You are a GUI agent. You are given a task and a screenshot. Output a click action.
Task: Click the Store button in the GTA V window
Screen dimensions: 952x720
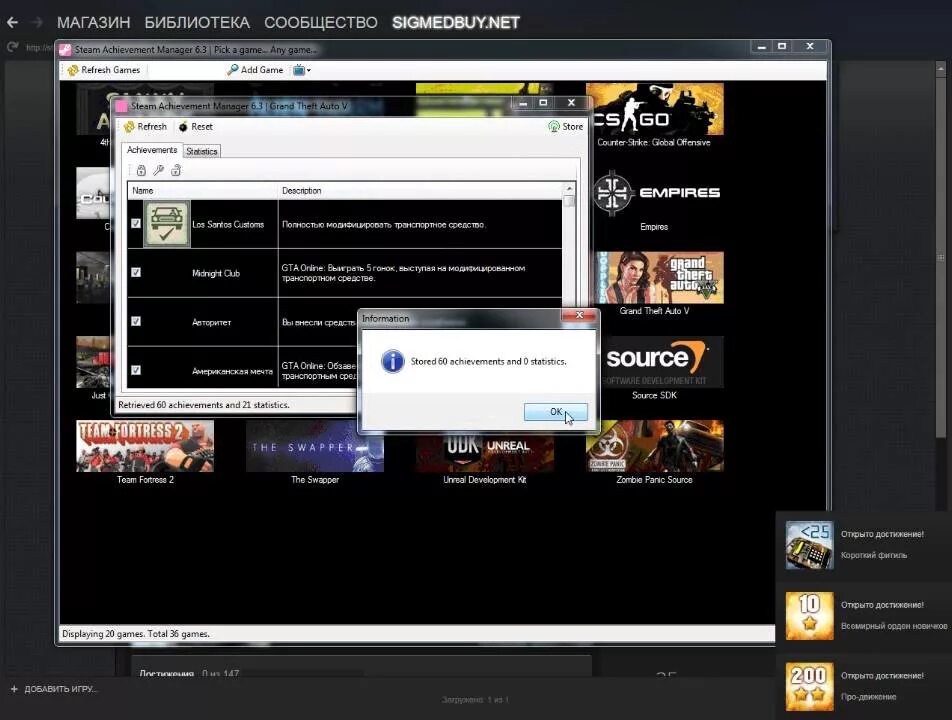(565, 126)
